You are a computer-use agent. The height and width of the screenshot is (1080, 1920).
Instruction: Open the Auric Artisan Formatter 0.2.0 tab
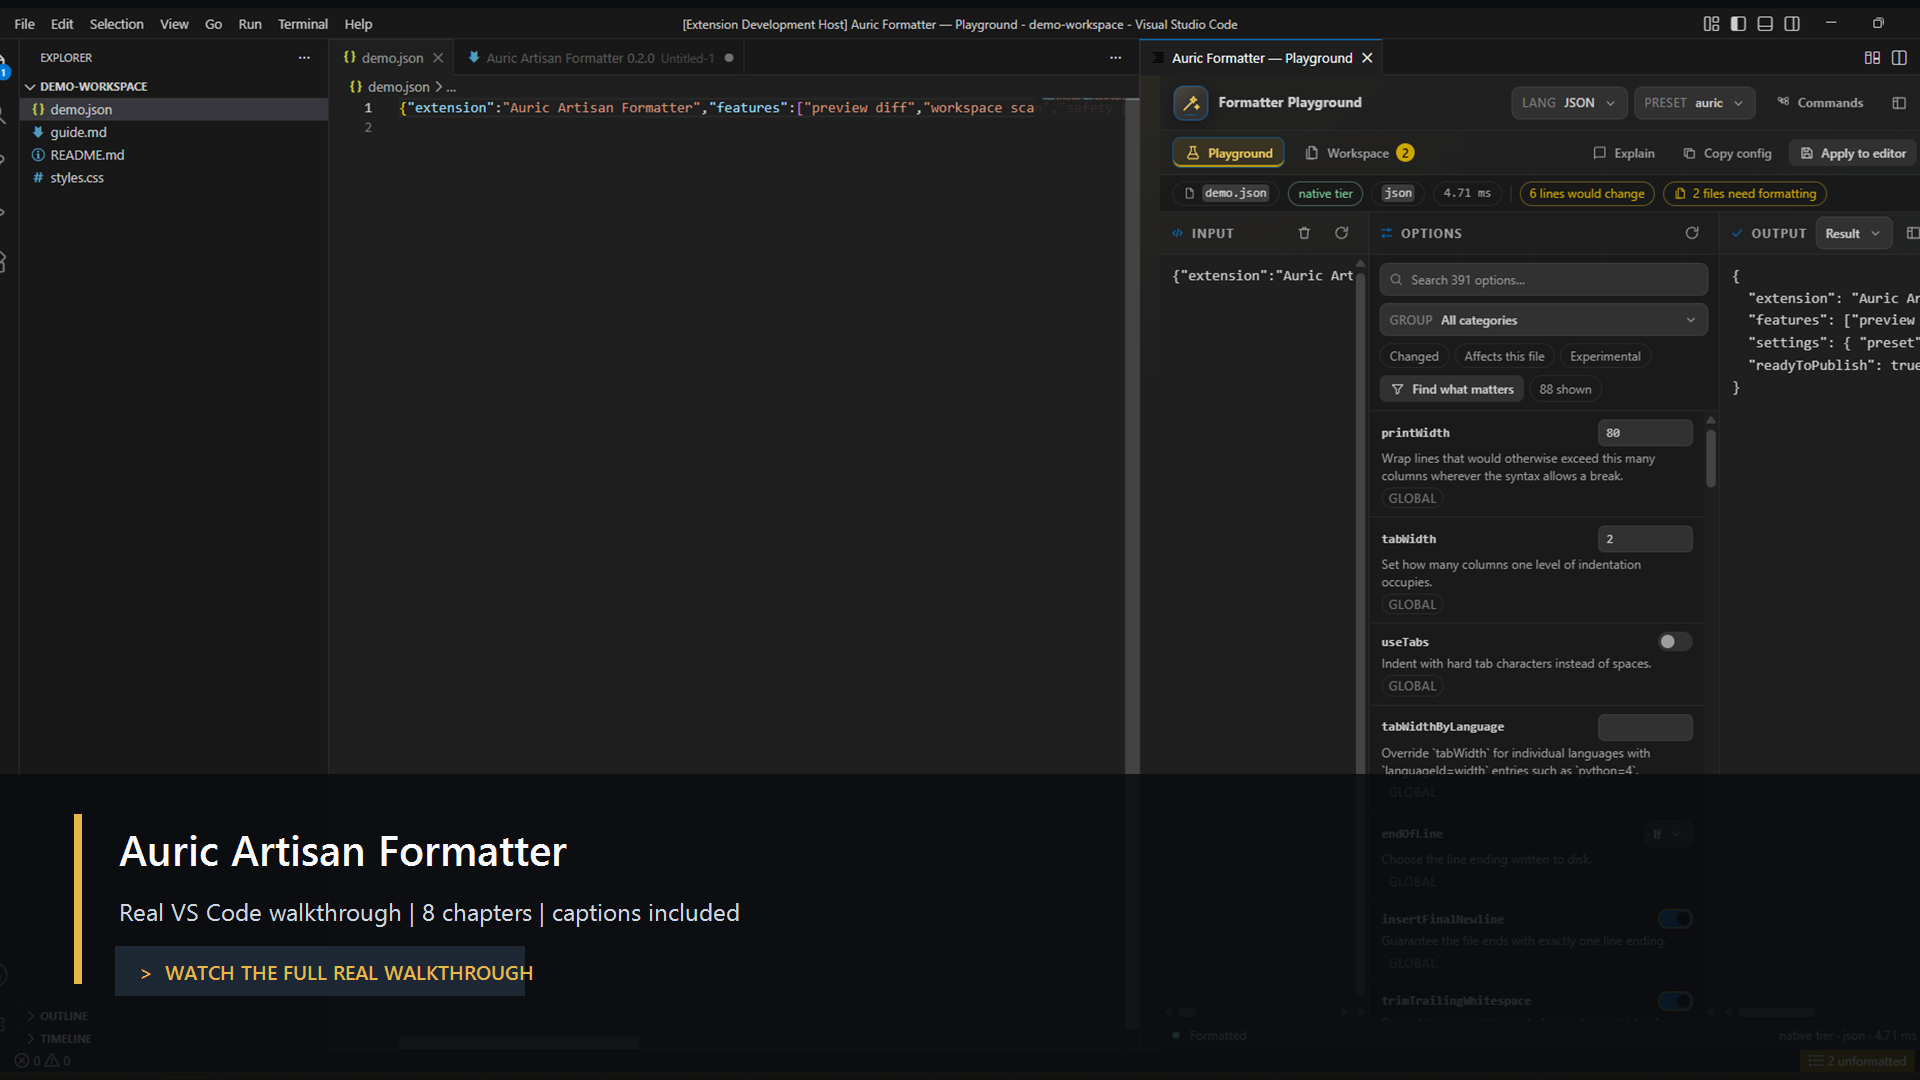(x=600, y=58)
